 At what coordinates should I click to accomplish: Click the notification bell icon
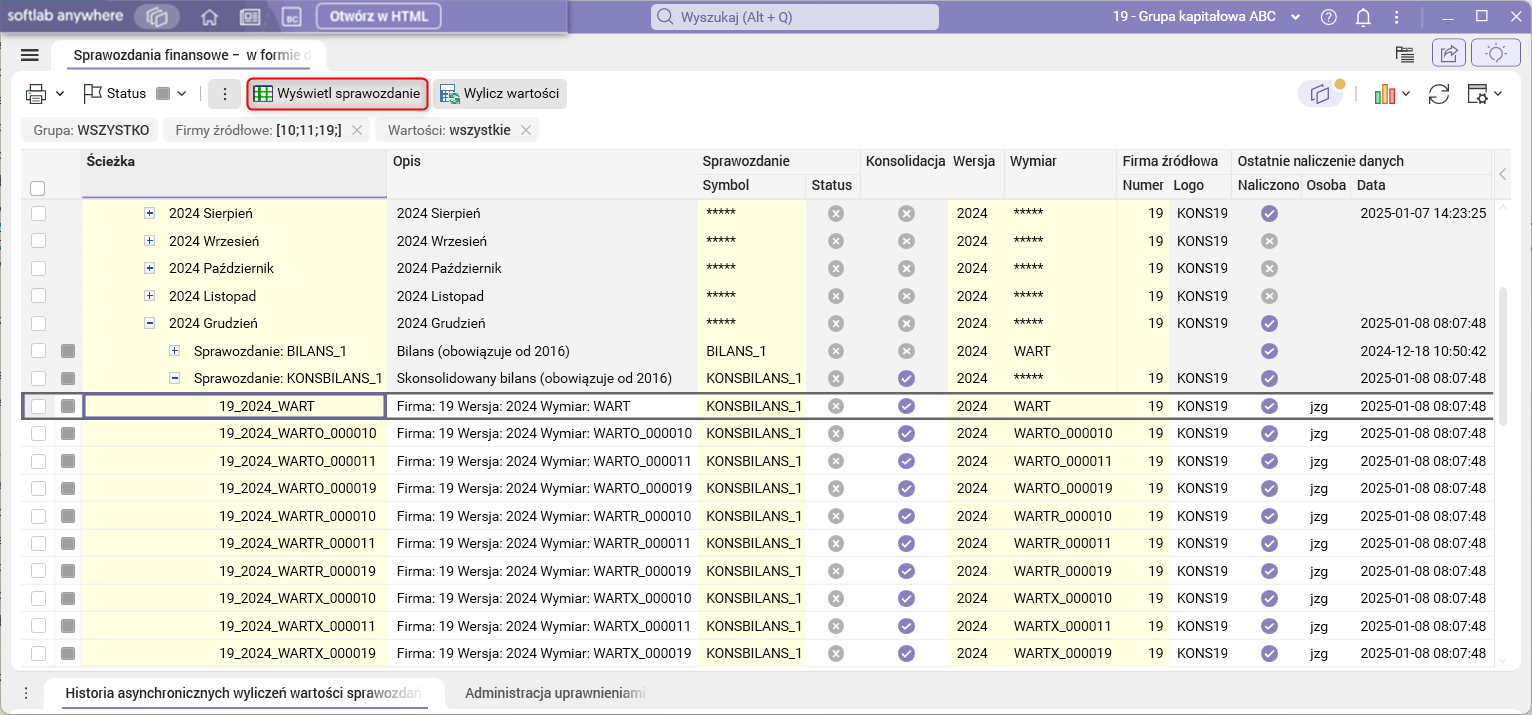pyautogui.click(x=1363, y=17)
